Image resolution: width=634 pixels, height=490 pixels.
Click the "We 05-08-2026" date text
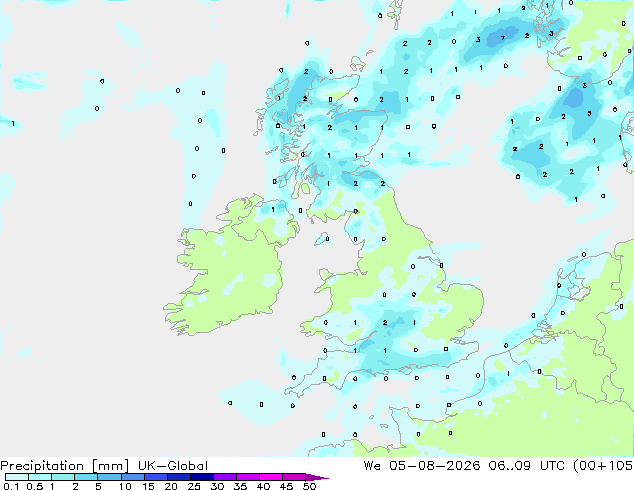tap(422, 466)
